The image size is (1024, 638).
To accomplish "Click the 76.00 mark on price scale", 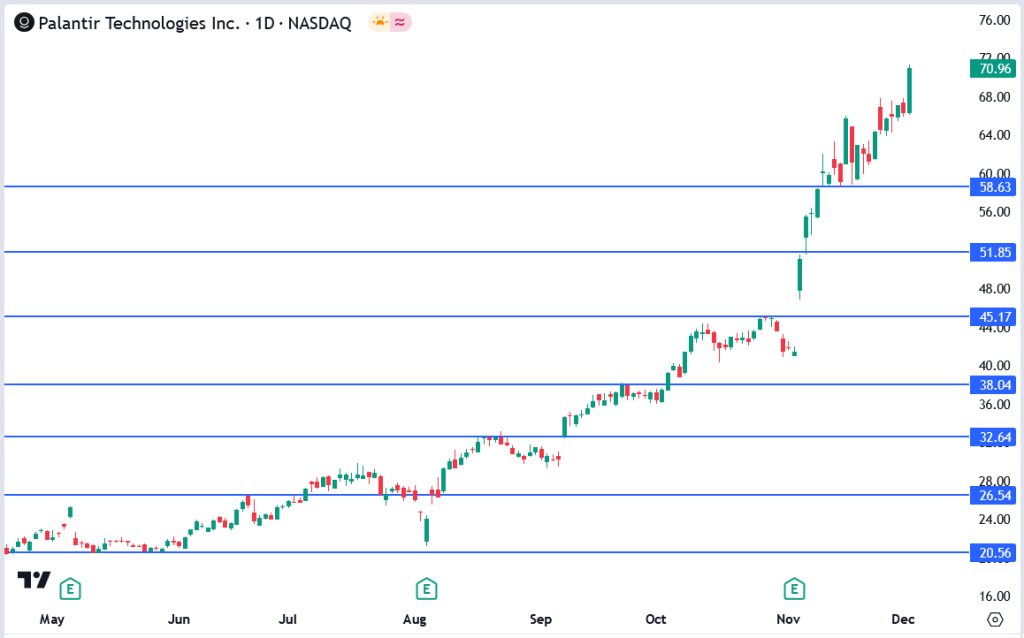I will (x=992, y=20).
